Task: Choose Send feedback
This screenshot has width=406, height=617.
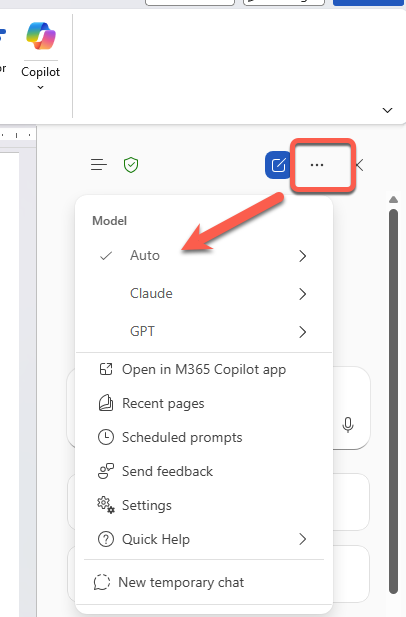Action: [x=203, y=471]
